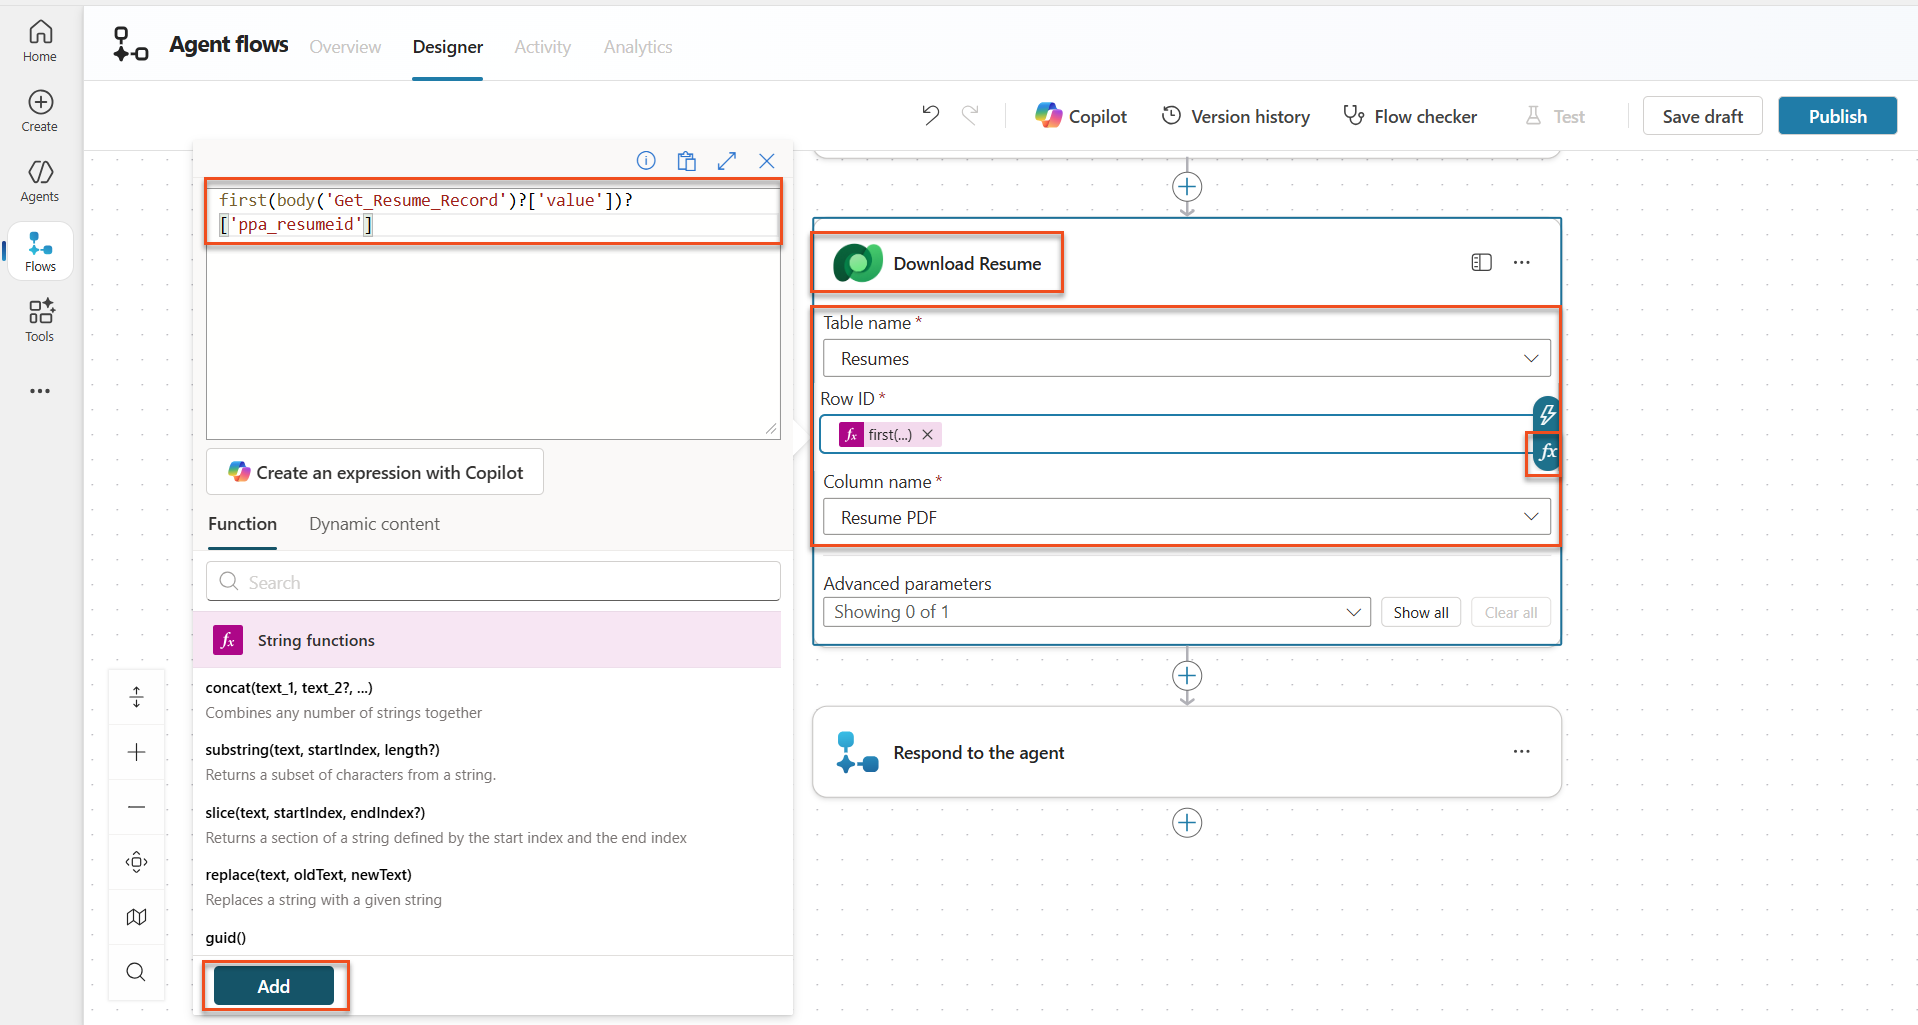Screen dimensions: 1918x1025
Task: Click the Publish button
Action: [x=1836, y=116]
